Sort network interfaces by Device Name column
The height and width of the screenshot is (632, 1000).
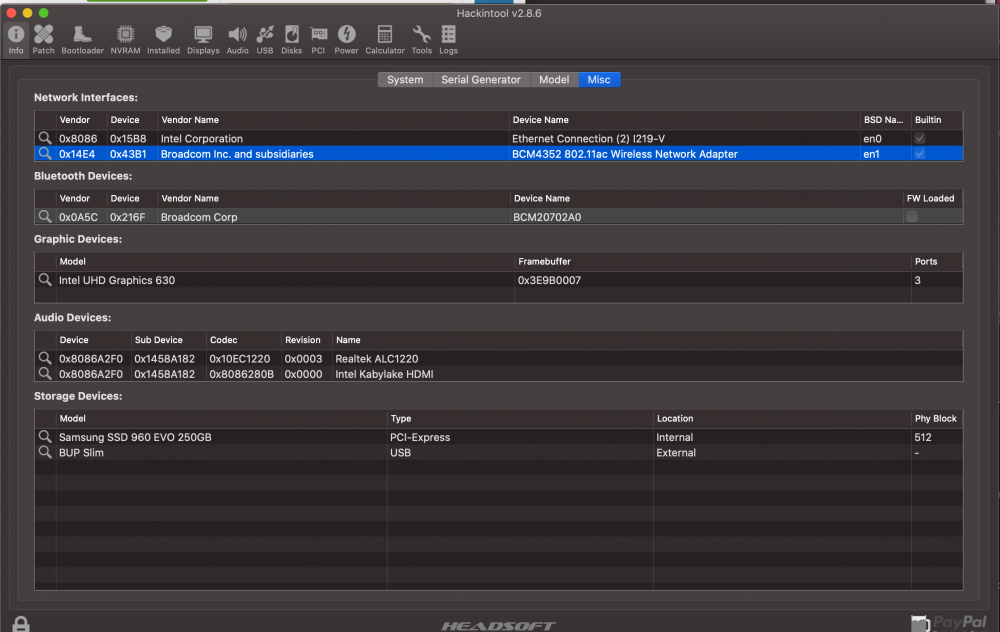coord(684,120)
